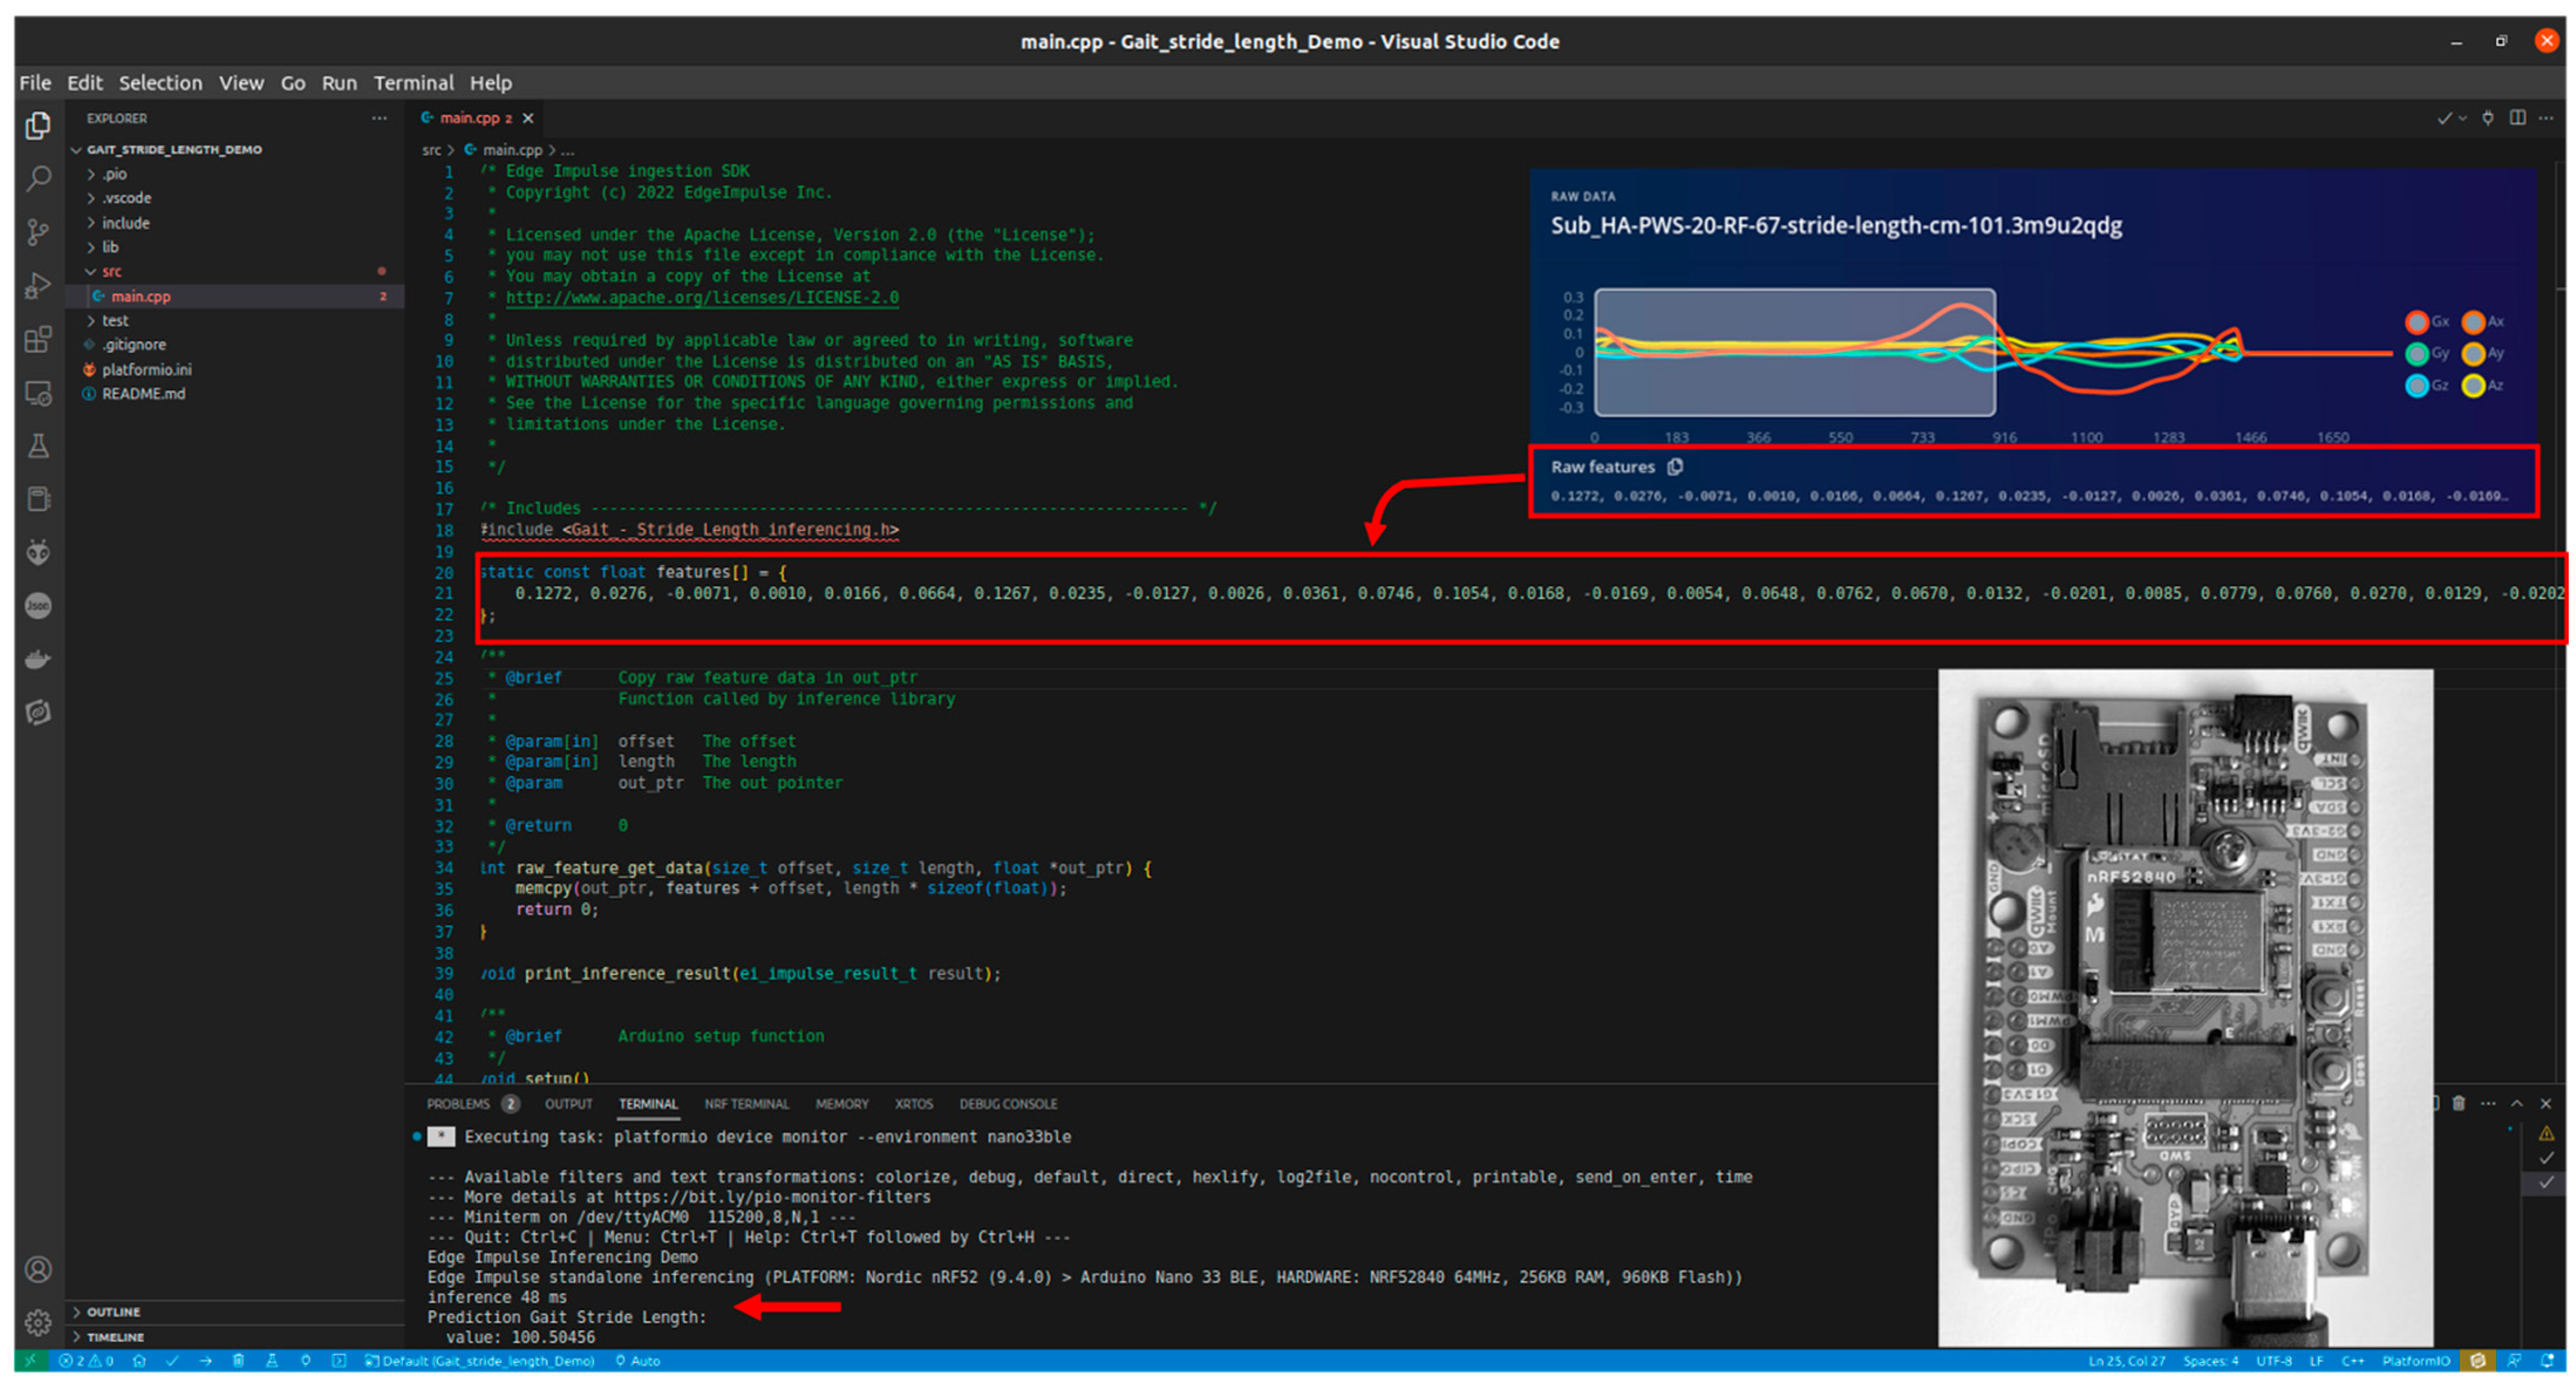Viewport: 2576px width, 1383px height.
Task: Open the Extensions view
Action: (x=38, y=339)
